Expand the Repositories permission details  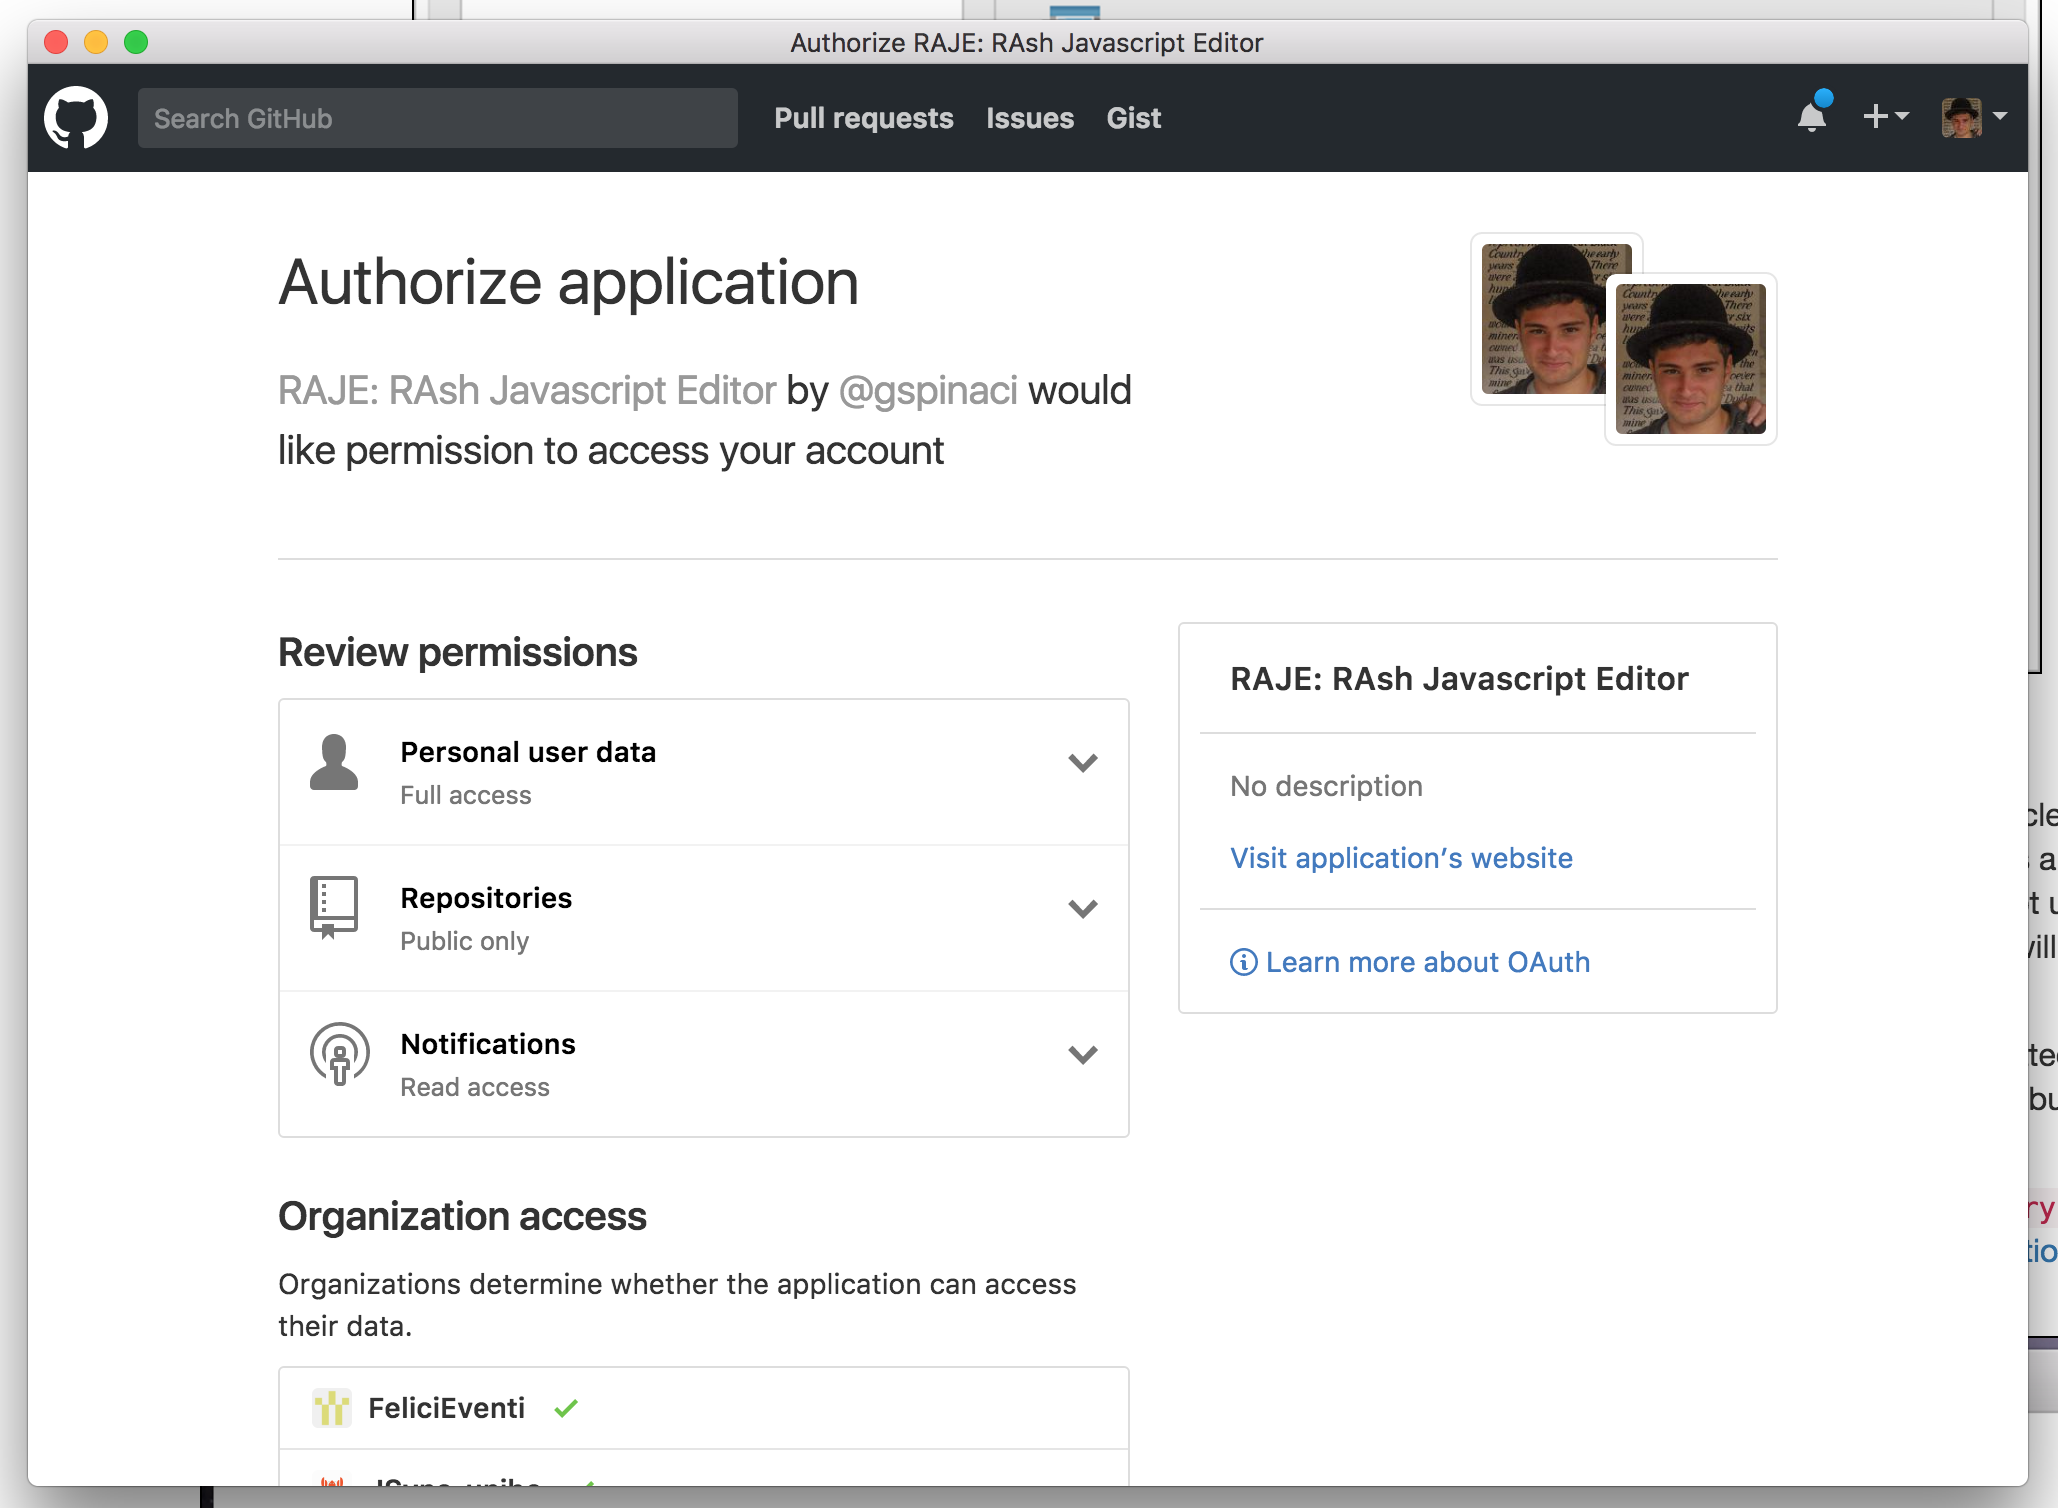pos(1083,909)
